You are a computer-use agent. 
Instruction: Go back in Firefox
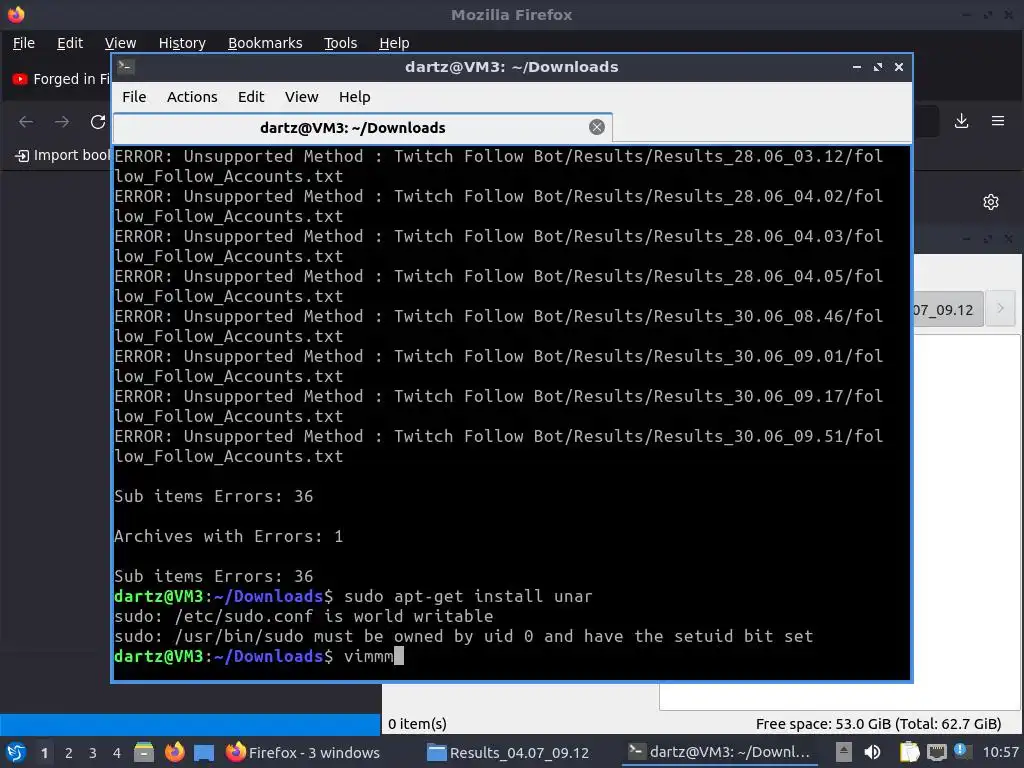(x=26, y=121)
